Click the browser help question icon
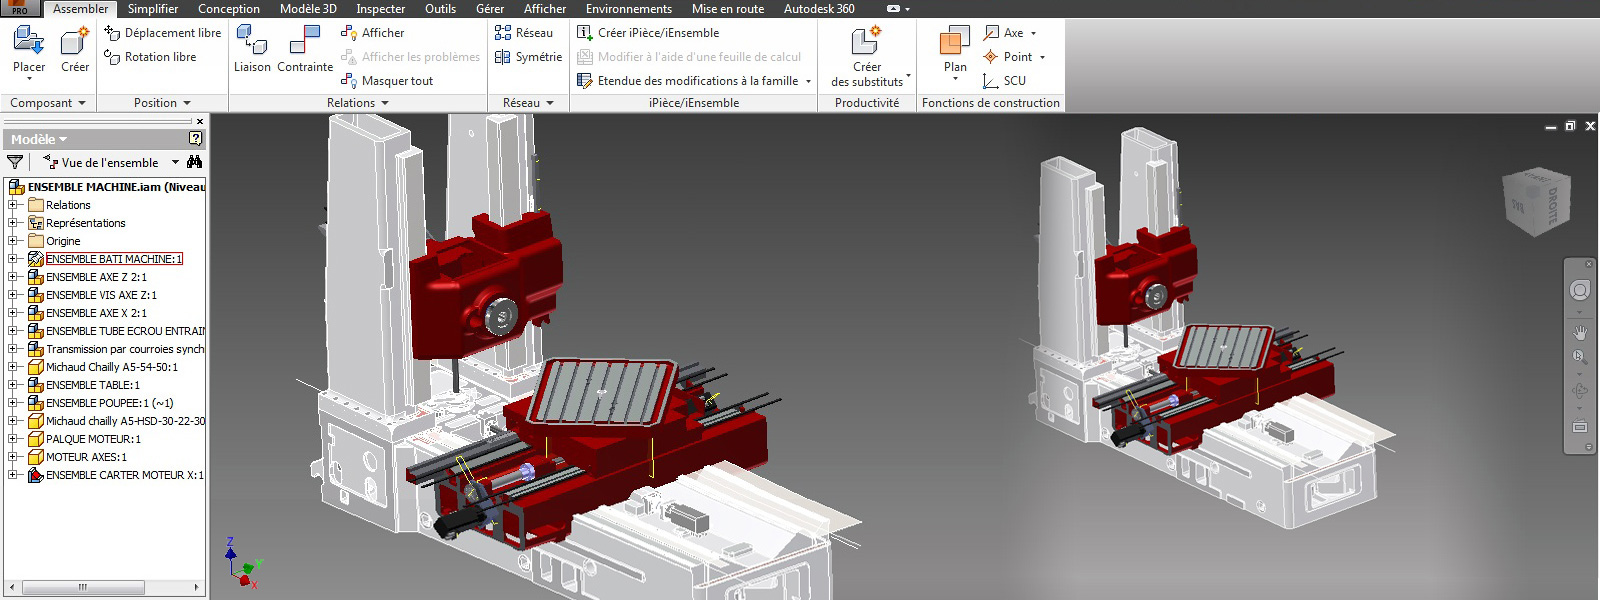Image resolution: width=1600 pixels, height=600 pixels. click(196, 139)
